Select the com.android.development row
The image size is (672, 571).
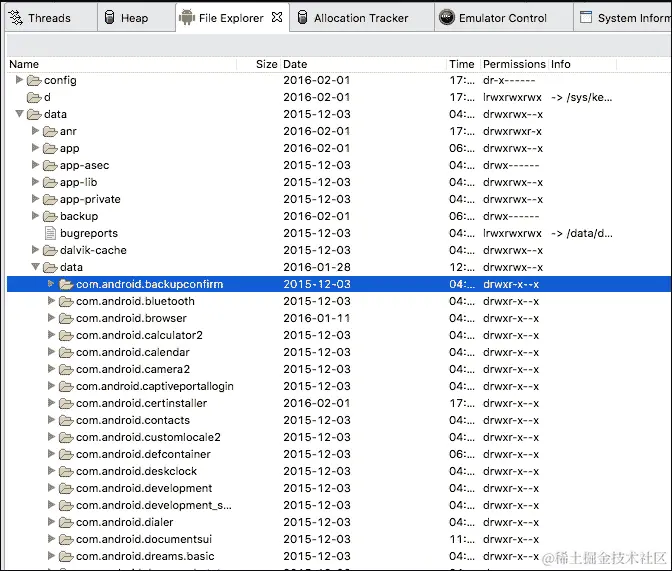tap(339, 488)
